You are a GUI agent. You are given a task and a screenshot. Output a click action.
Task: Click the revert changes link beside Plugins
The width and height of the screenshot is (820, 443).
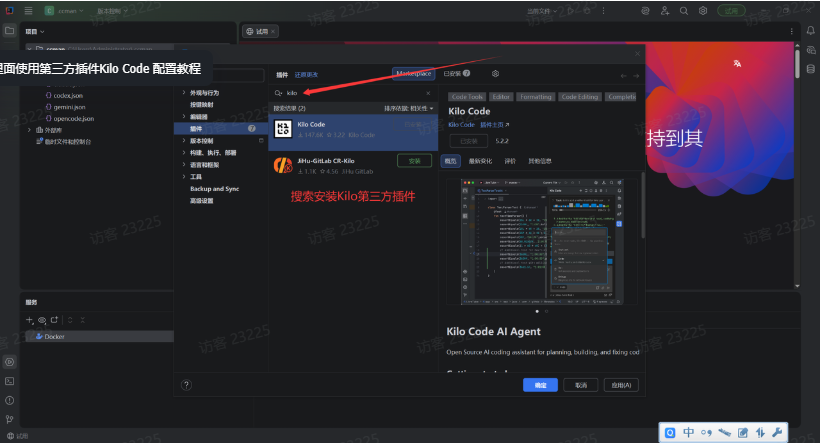(306, 75)
